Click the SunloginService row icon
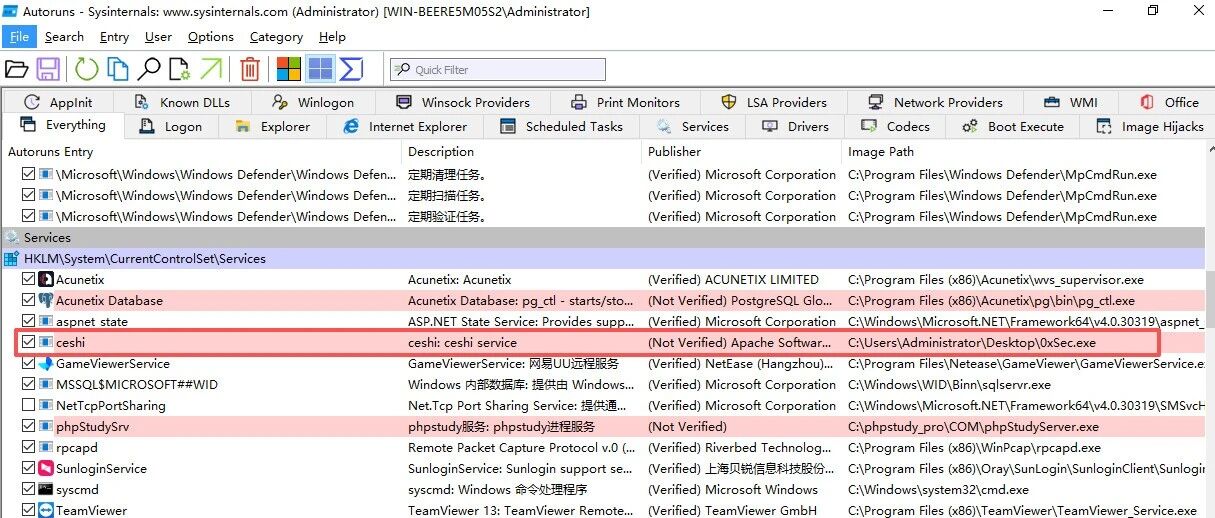 (46, 469)
